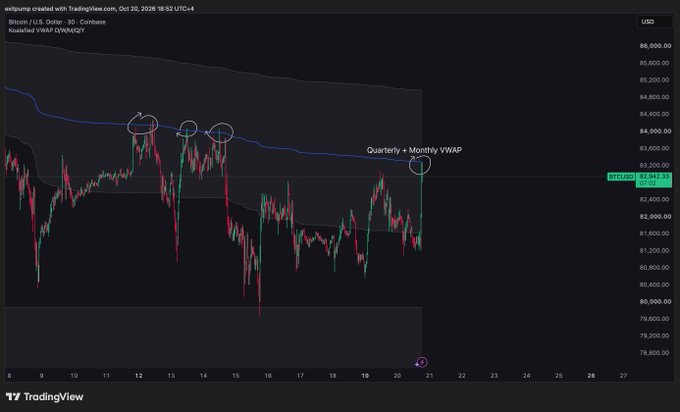680x412 pixels.
Task: Click the TradingView logo
Action: tap(44, 397)
